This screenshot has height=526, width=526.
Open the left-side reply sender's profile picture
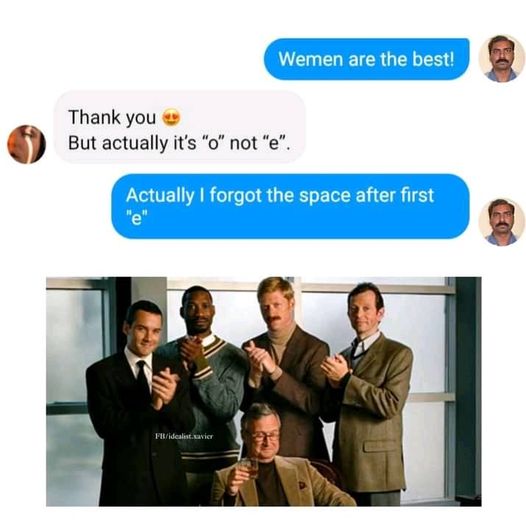click(x=27, y=144)
